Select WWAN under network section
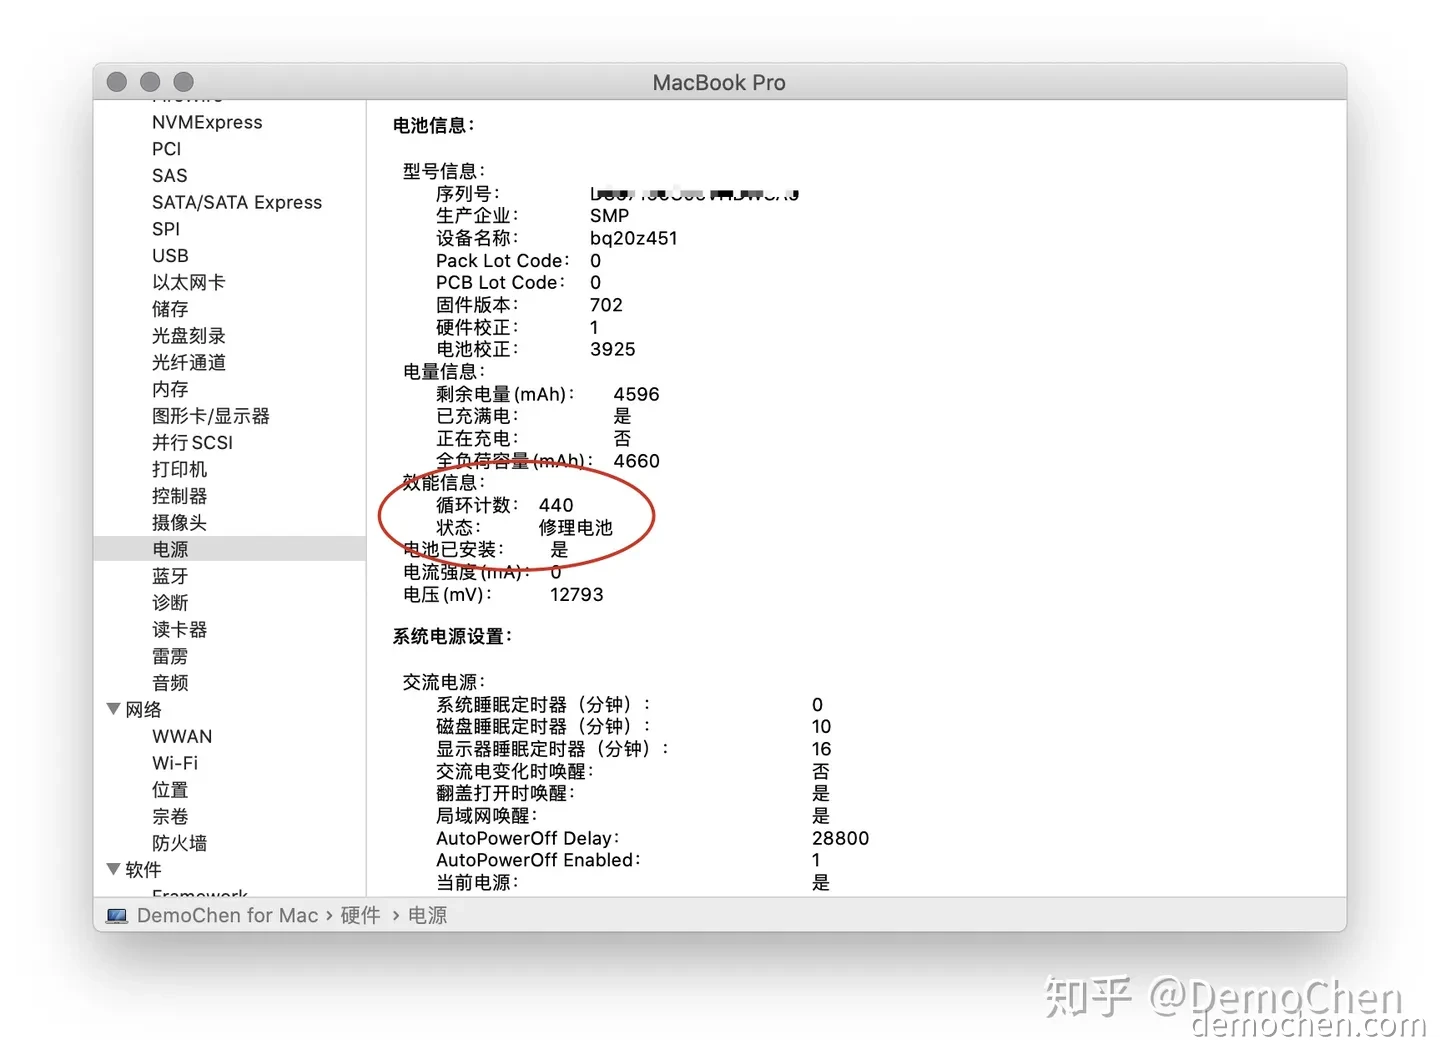 (182, 737)
